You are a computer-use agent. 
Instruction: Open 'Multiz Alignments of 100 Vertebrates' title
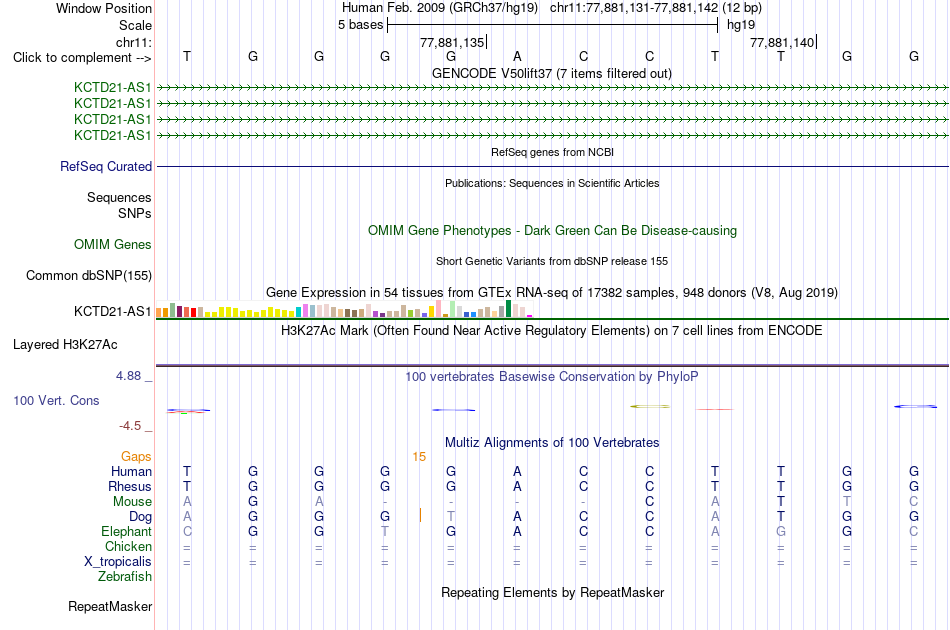coord(551,442)
